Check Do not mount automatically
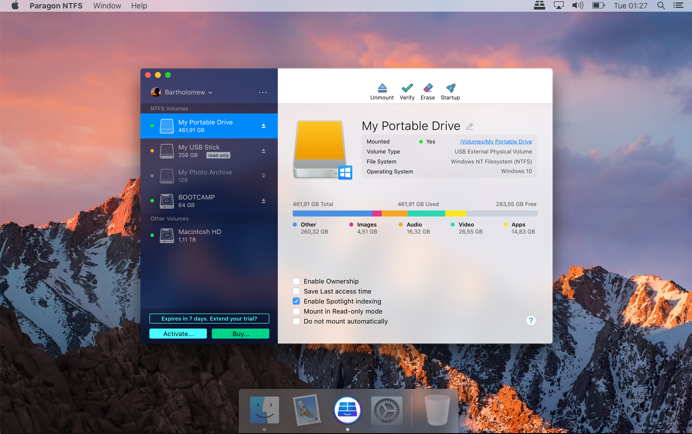 [296, 321]
